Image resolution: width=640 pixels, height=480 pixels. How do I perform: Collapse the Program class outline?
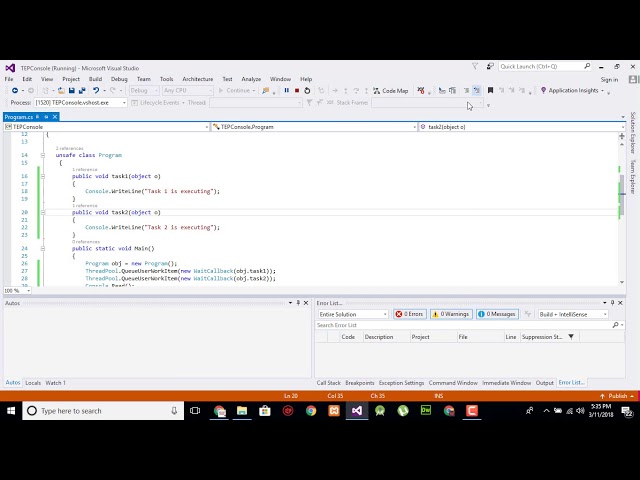point(43,155)
